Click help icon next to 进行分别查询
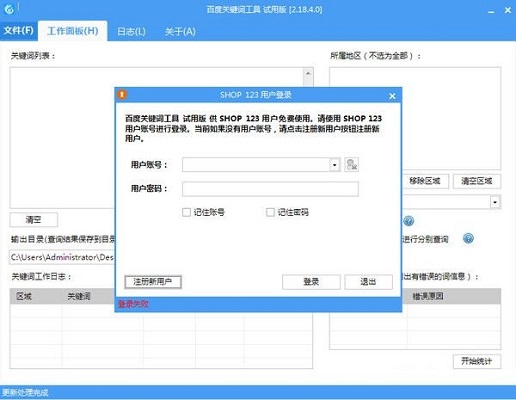The height and width of the screenshot is (400, 516). click(x=468, y=238)
